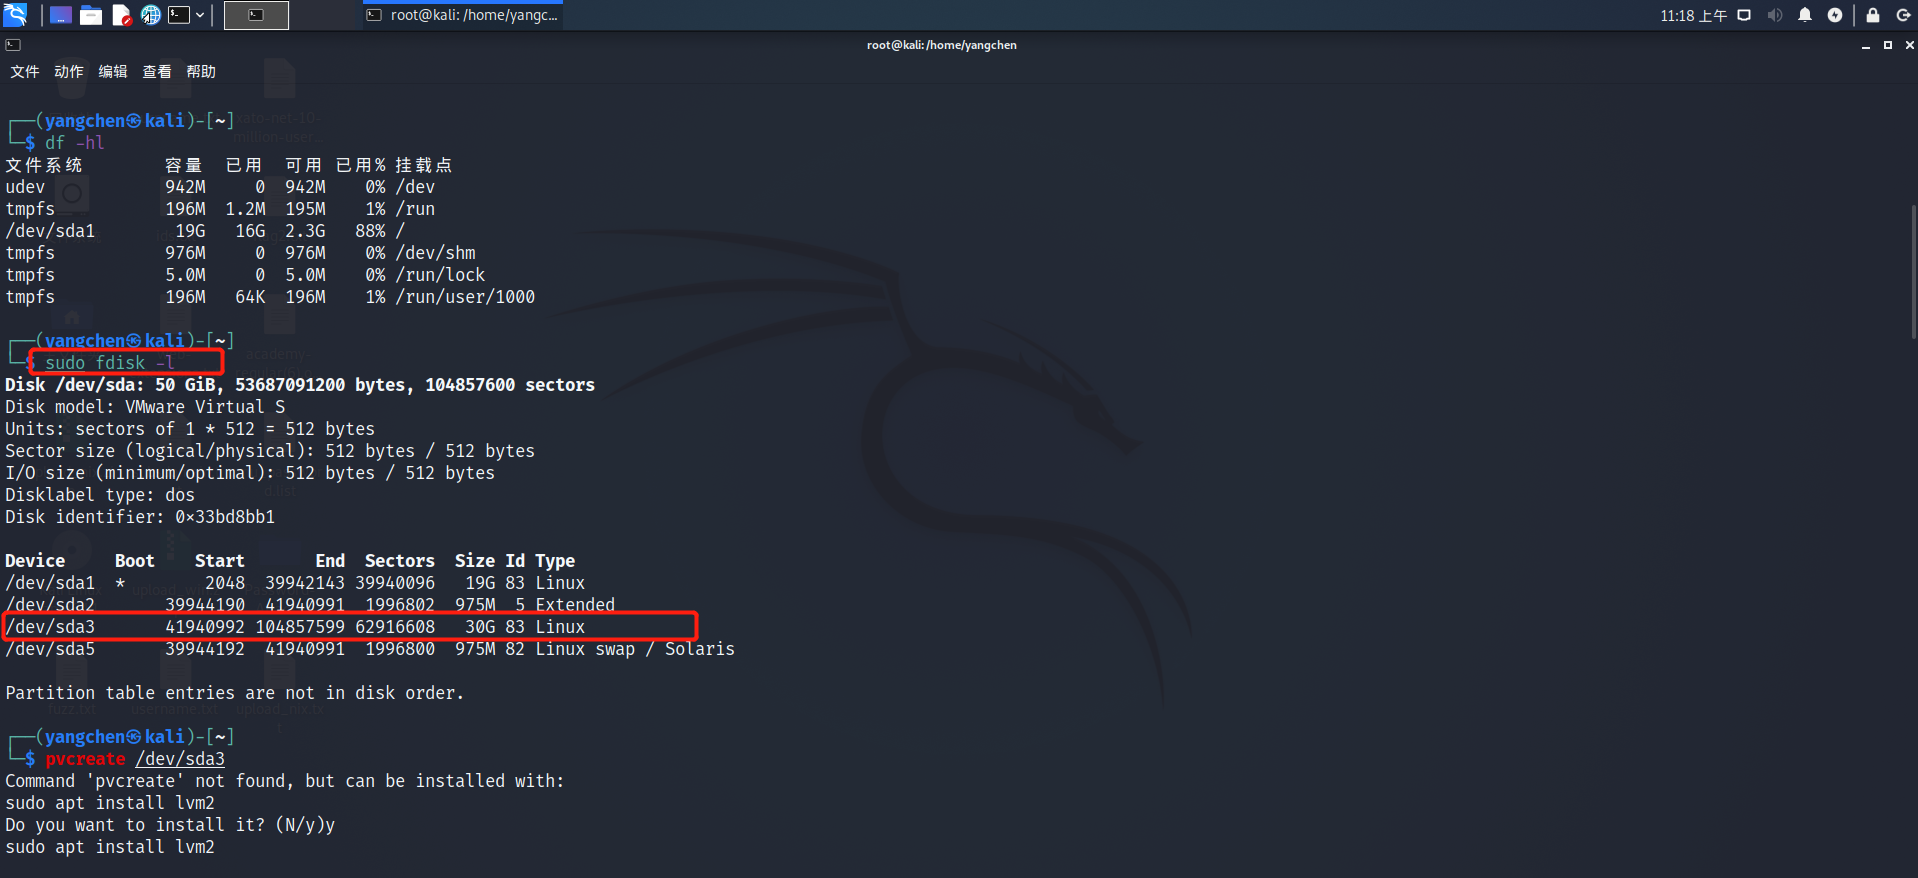1918x878 pixels.
Task: Select the active workspace switcher thumbnail
Action: [x=256, y=15]
